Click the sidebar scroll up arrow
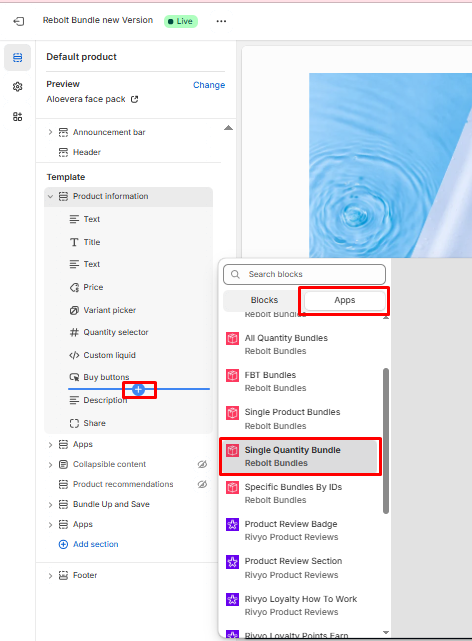472x641 pixels. click(228, 128)
